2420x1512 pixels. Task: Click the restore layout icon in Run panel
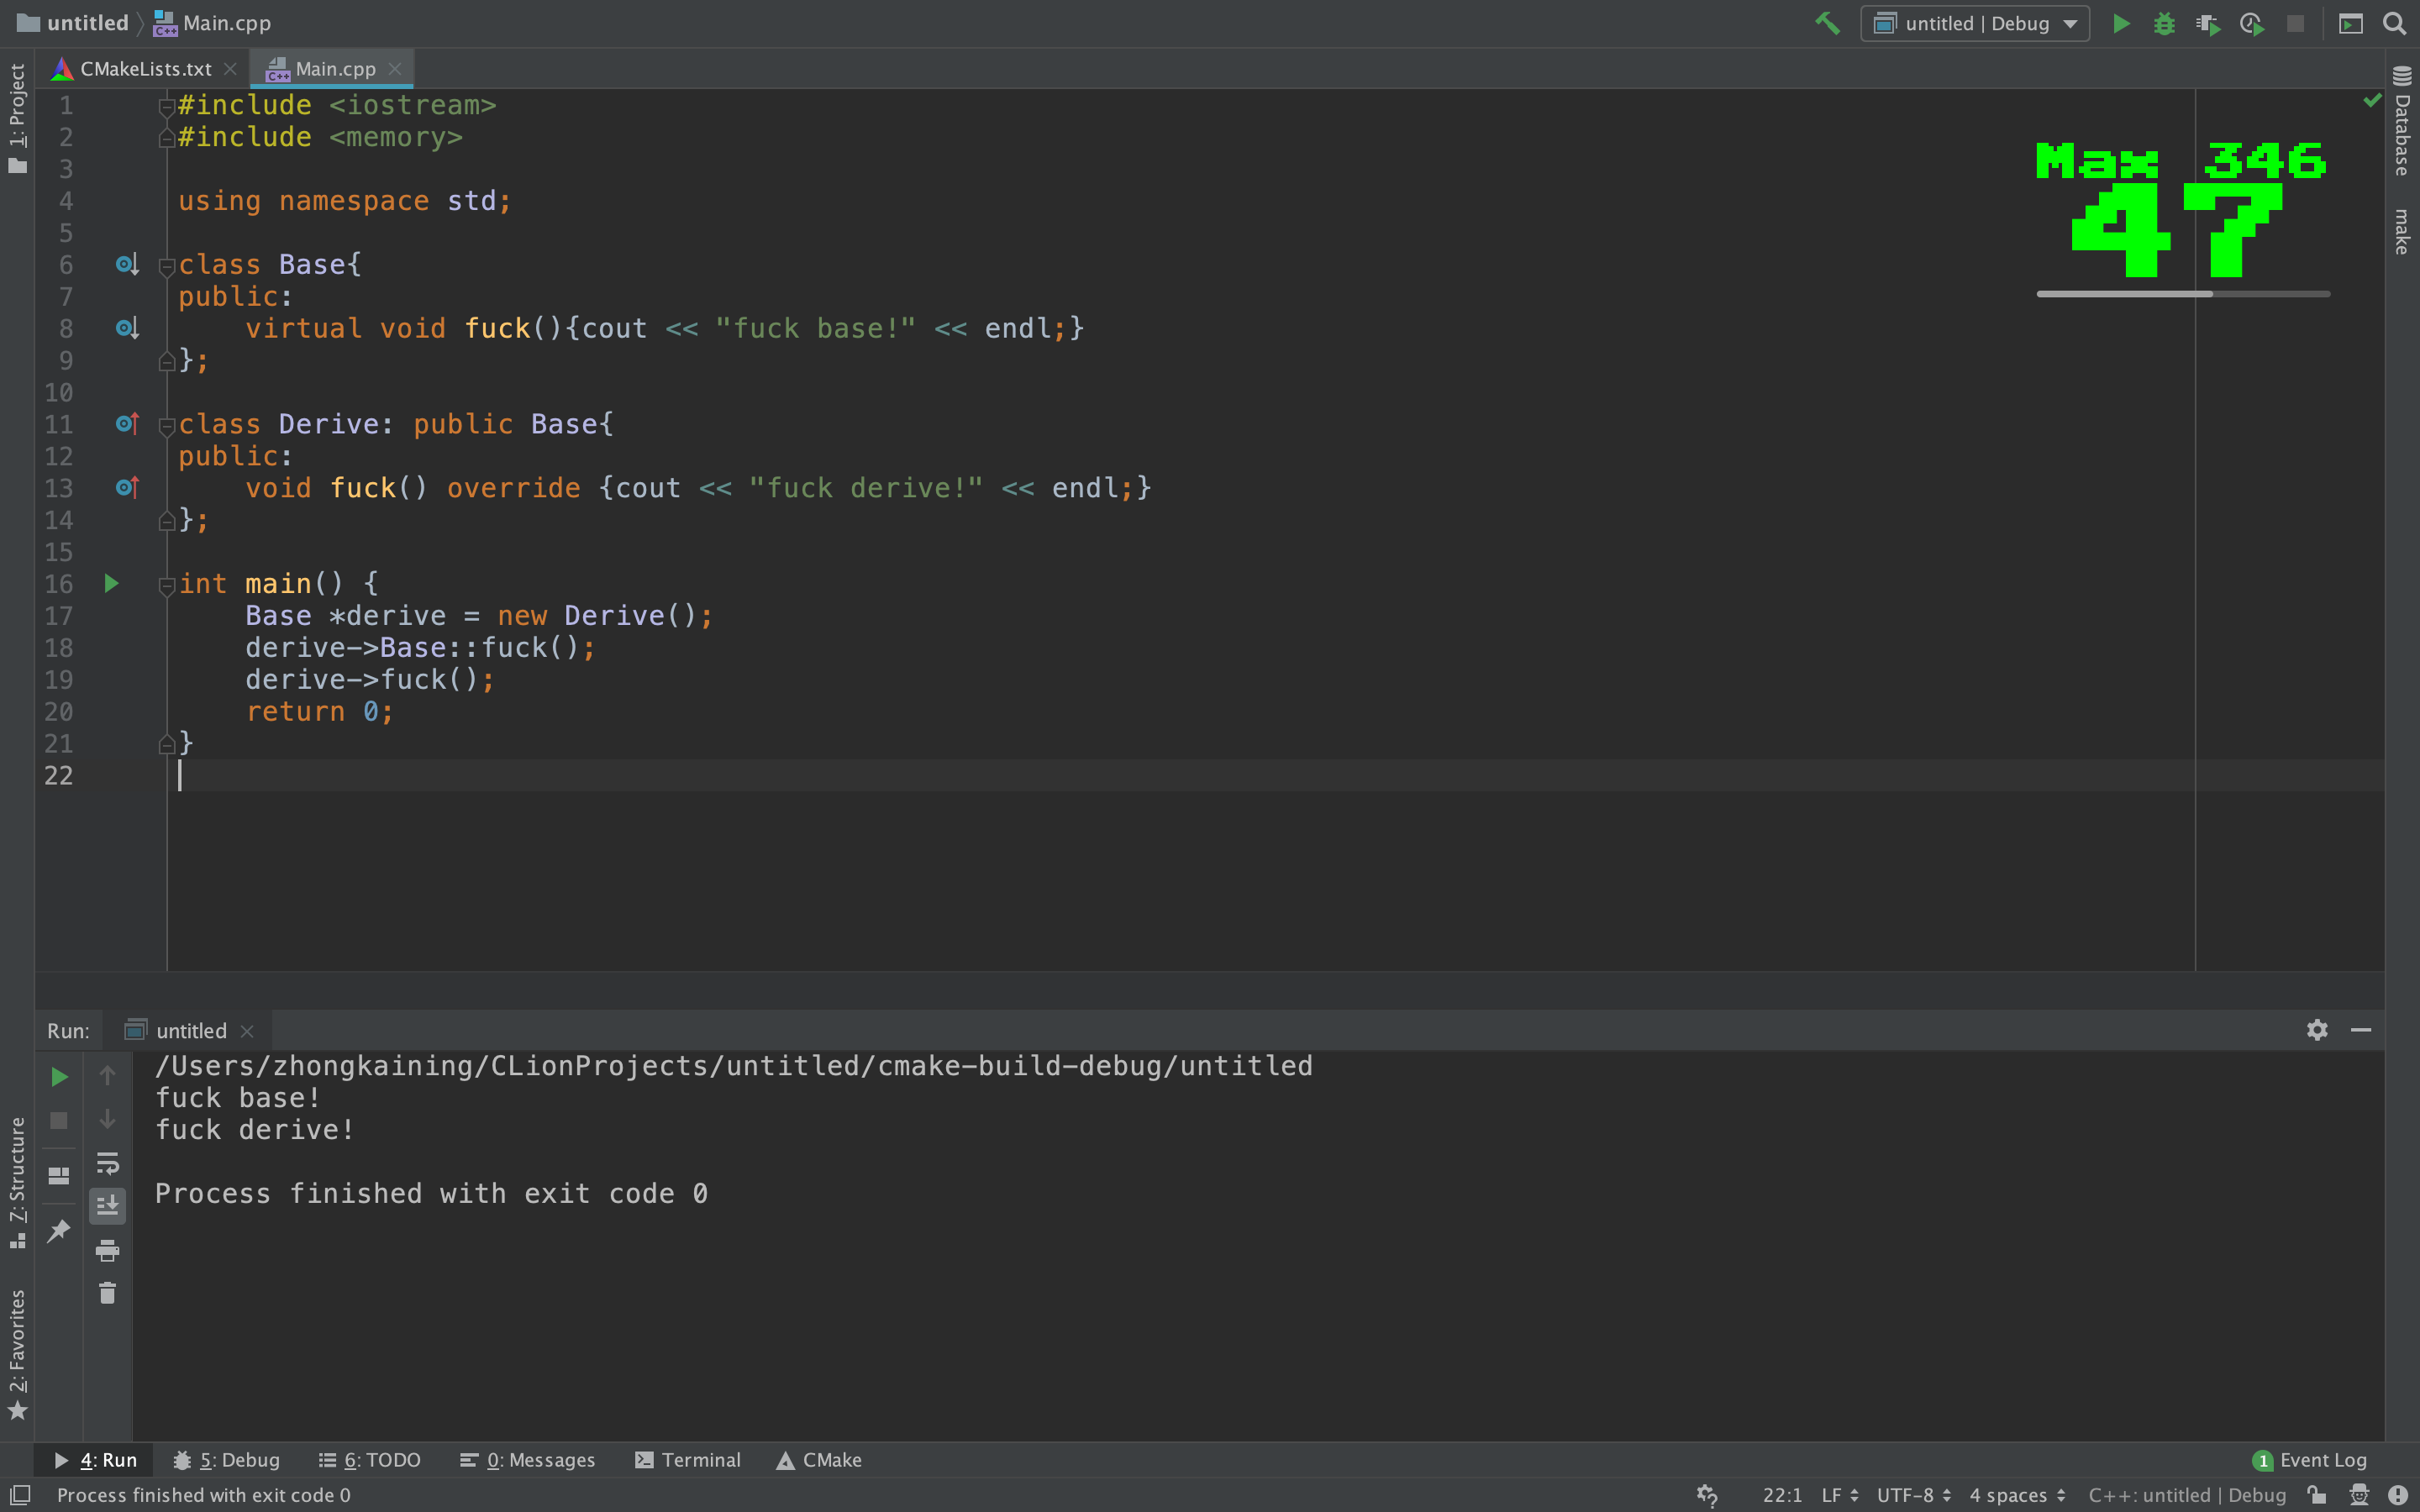click(59, 1176)
